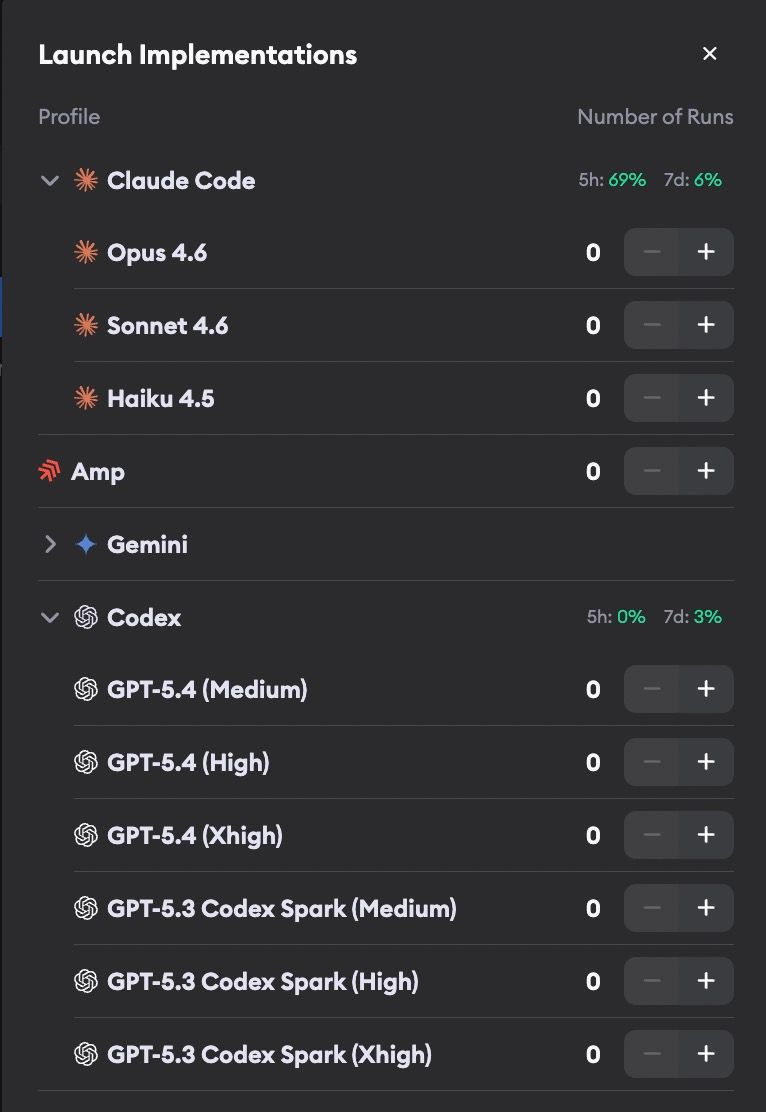Click the Gemini sparkle icon
The image size is (766, 1112).
pyautogui.click(x=85, y=544)
